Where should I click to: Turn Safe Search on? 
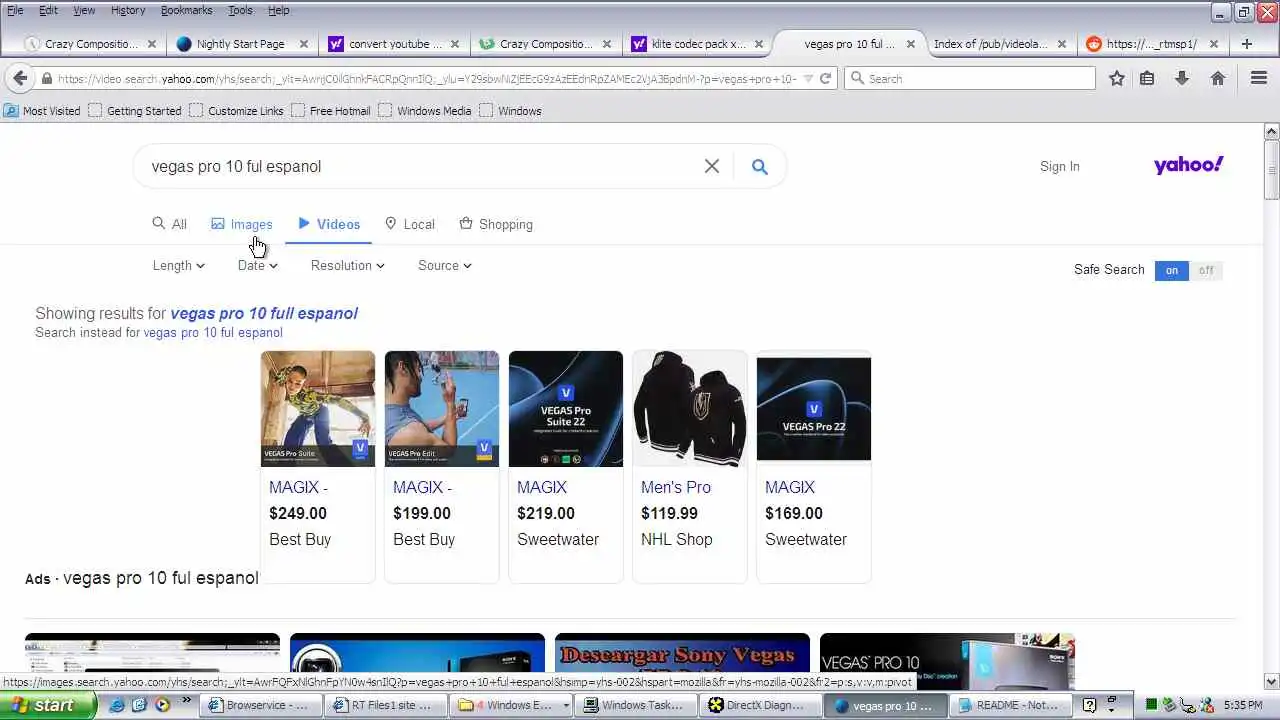pyautogui.click(x=1171, y=270)
